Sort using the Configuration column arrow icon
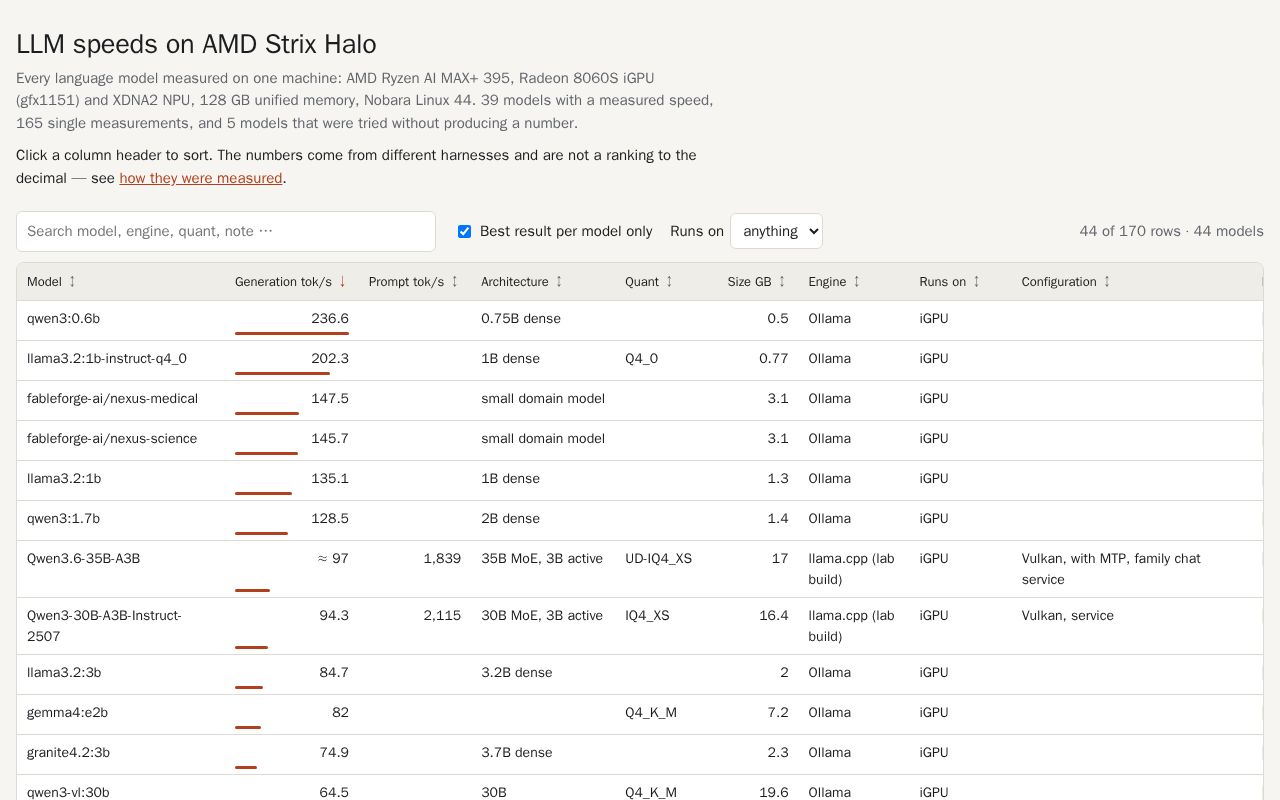The image size is (1280, 800). [x=1107, y=282]
